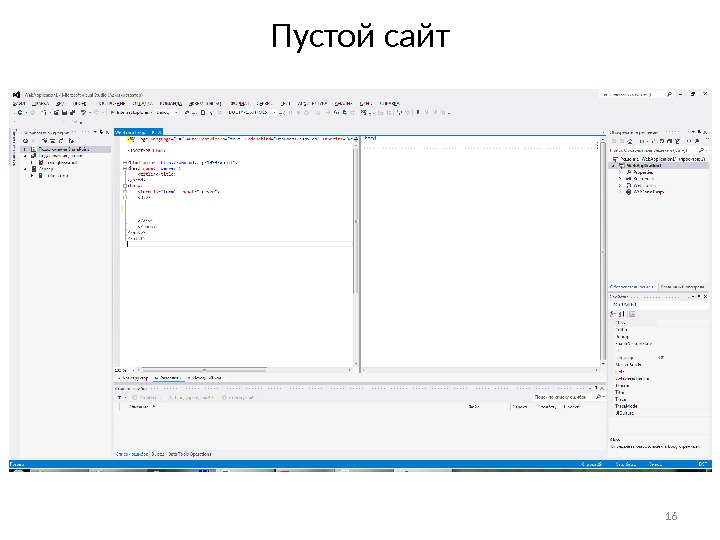Screen dimensions: 720x540
Task: Click the File column header in Error List
Action: click(474, 407)
